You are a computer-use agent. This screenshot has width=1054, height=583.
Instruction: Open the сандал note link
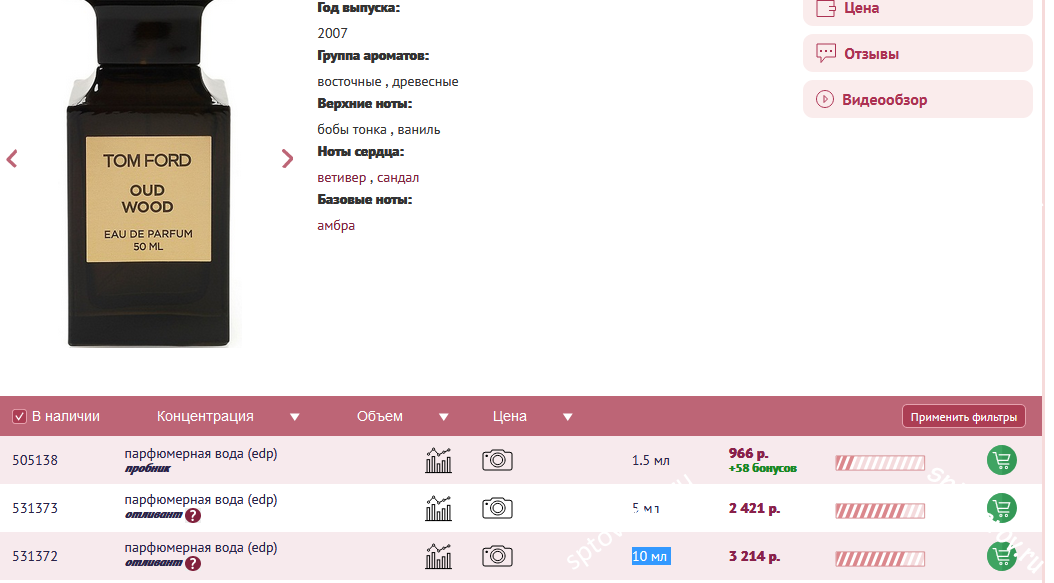[x=398, y=178]
